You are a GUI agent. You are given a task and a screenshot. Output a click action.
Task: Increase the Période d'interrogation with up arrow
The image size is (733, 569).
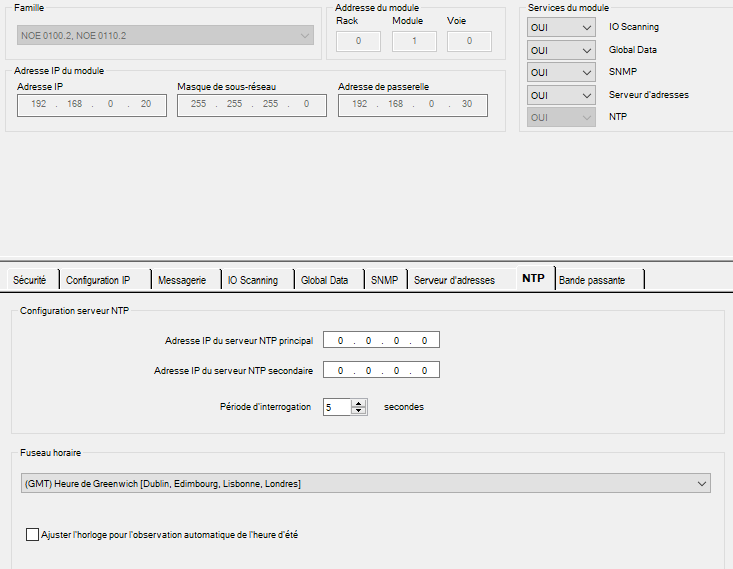tap(360, 403)
